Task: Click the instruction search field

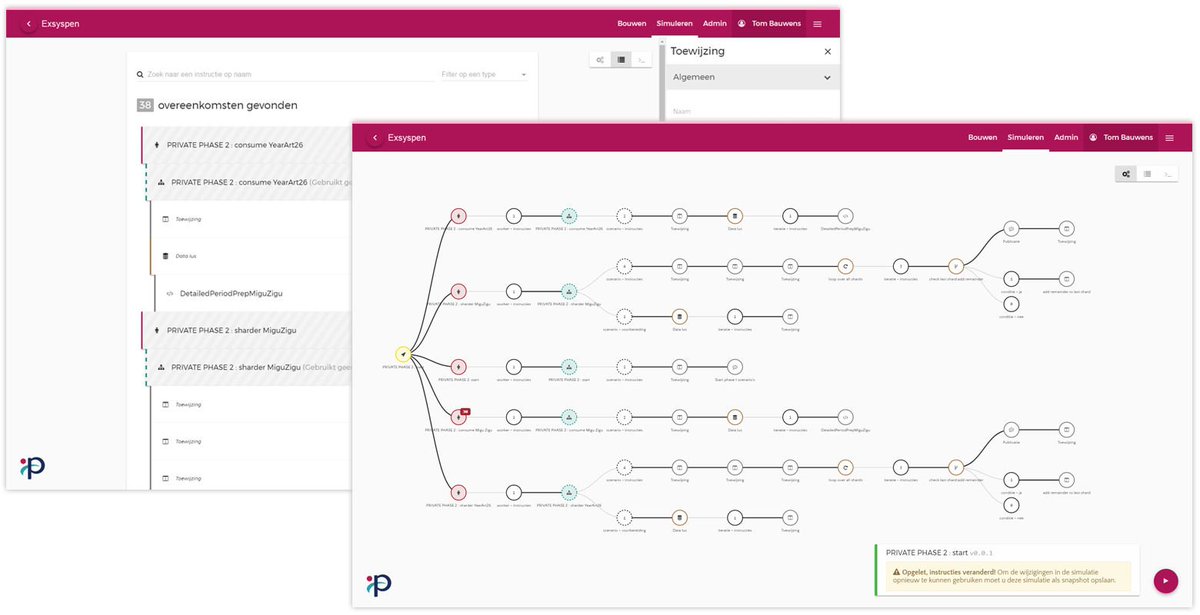Action: click(285, 74)
